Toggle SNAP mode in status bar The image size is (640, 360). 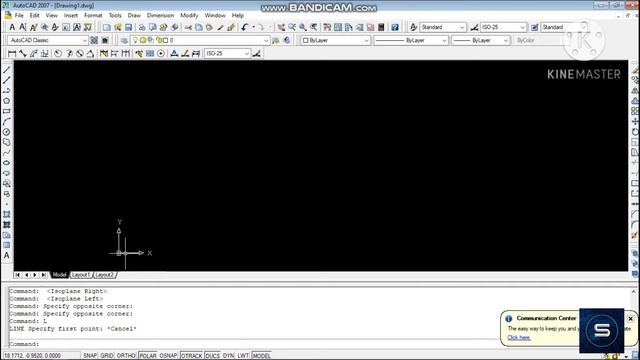90,356
